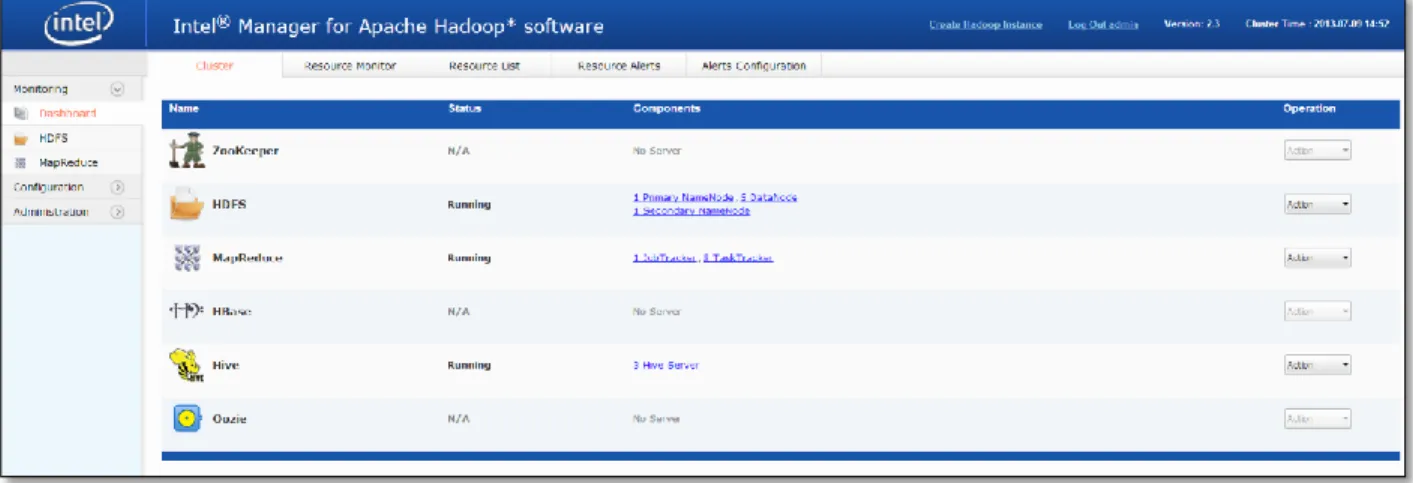The height and width of the screenshot is (483, 1413).
Task: Open the 1 Primary NameNode link
Action: pos(683,198)
